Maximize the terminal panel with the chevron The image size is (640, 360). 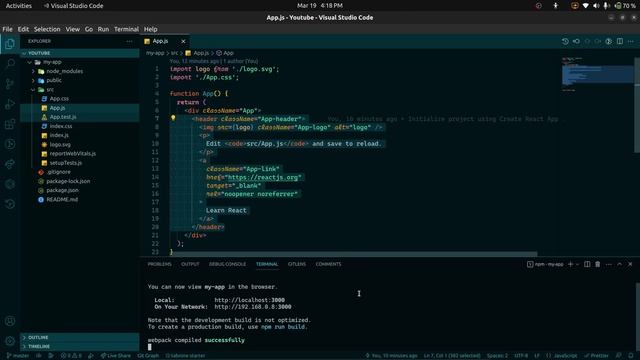619,264
